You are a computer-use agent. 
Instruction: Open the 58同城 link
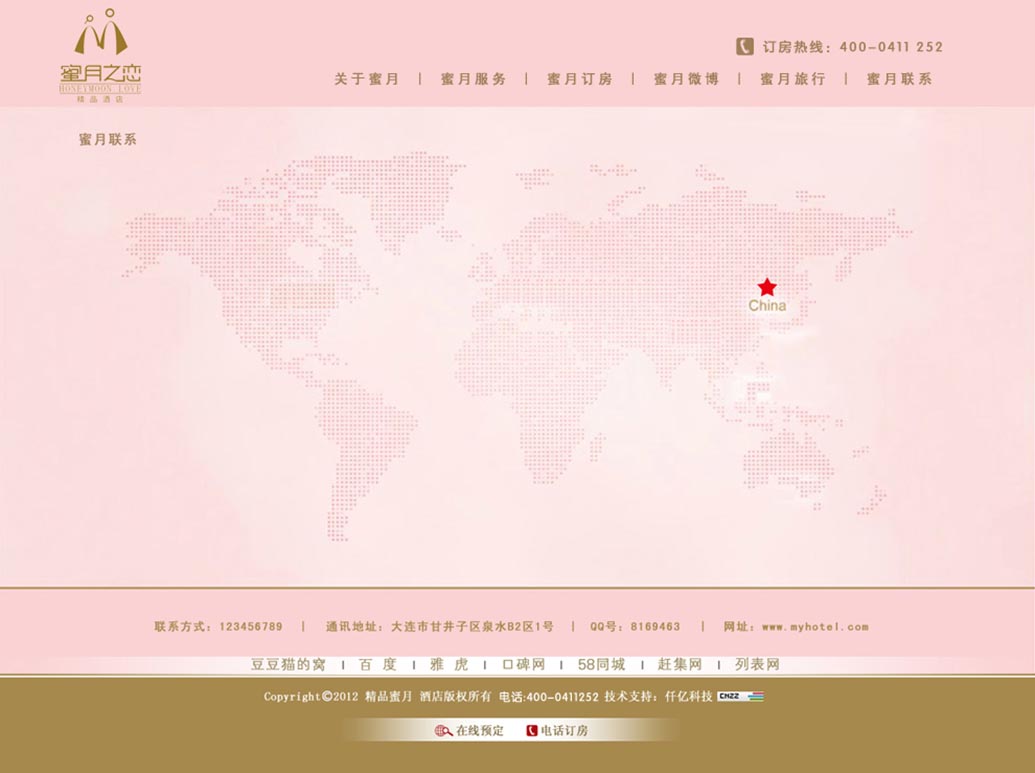[x=601, y=664]
